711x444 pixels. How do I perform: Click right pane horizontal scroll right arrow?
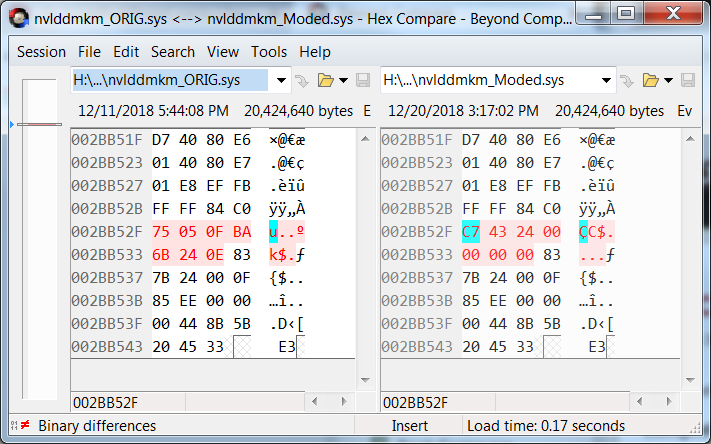click(x=669, y=401)
